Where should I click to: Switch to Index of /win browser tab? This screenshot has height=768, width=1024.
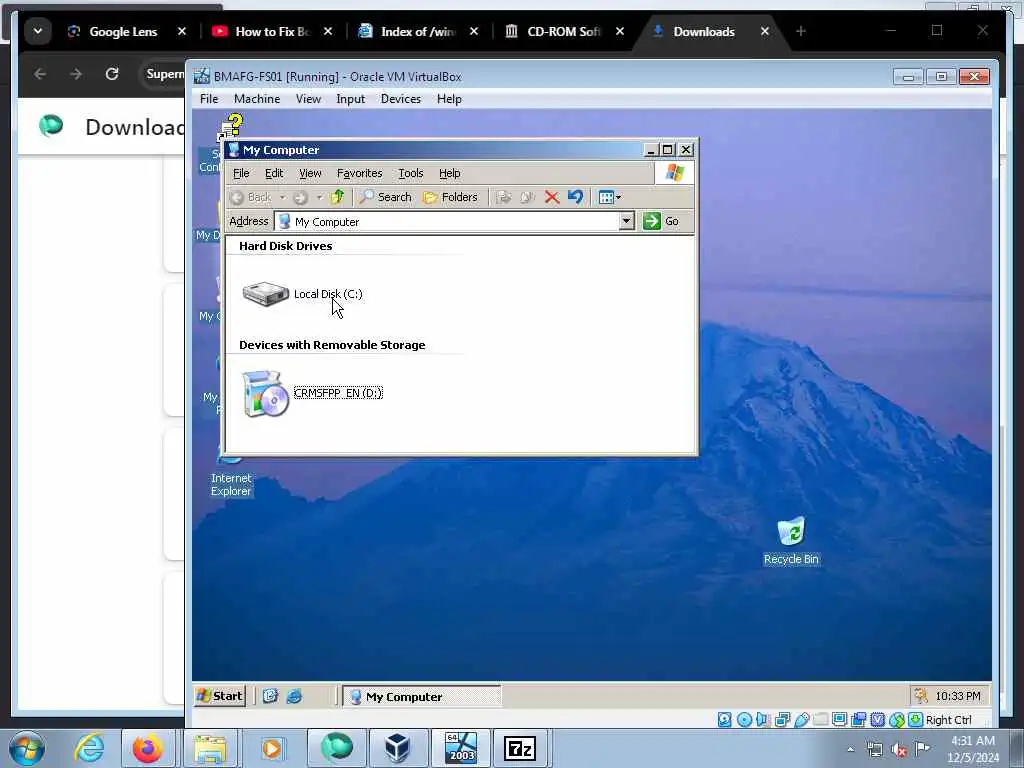click(x=418, y=31)
